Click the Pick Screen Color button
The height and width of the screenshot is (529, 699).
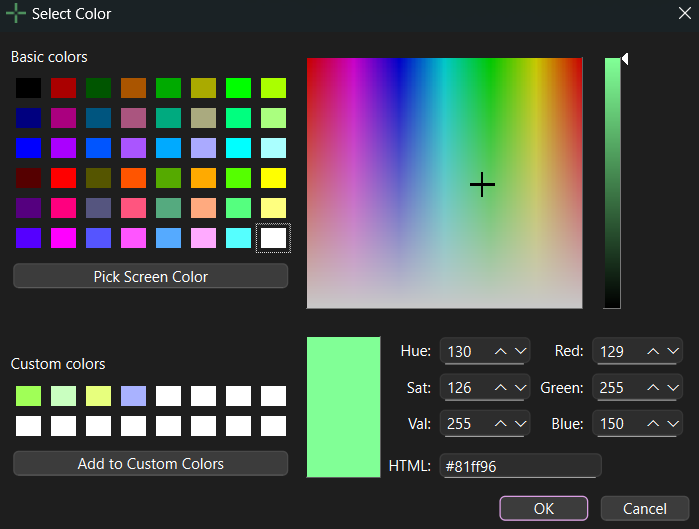click(150, 276)
